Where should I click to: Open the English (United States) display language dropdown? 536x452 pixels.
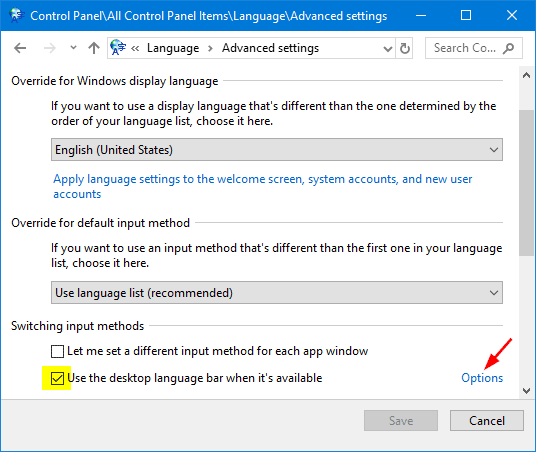(277, 149)
